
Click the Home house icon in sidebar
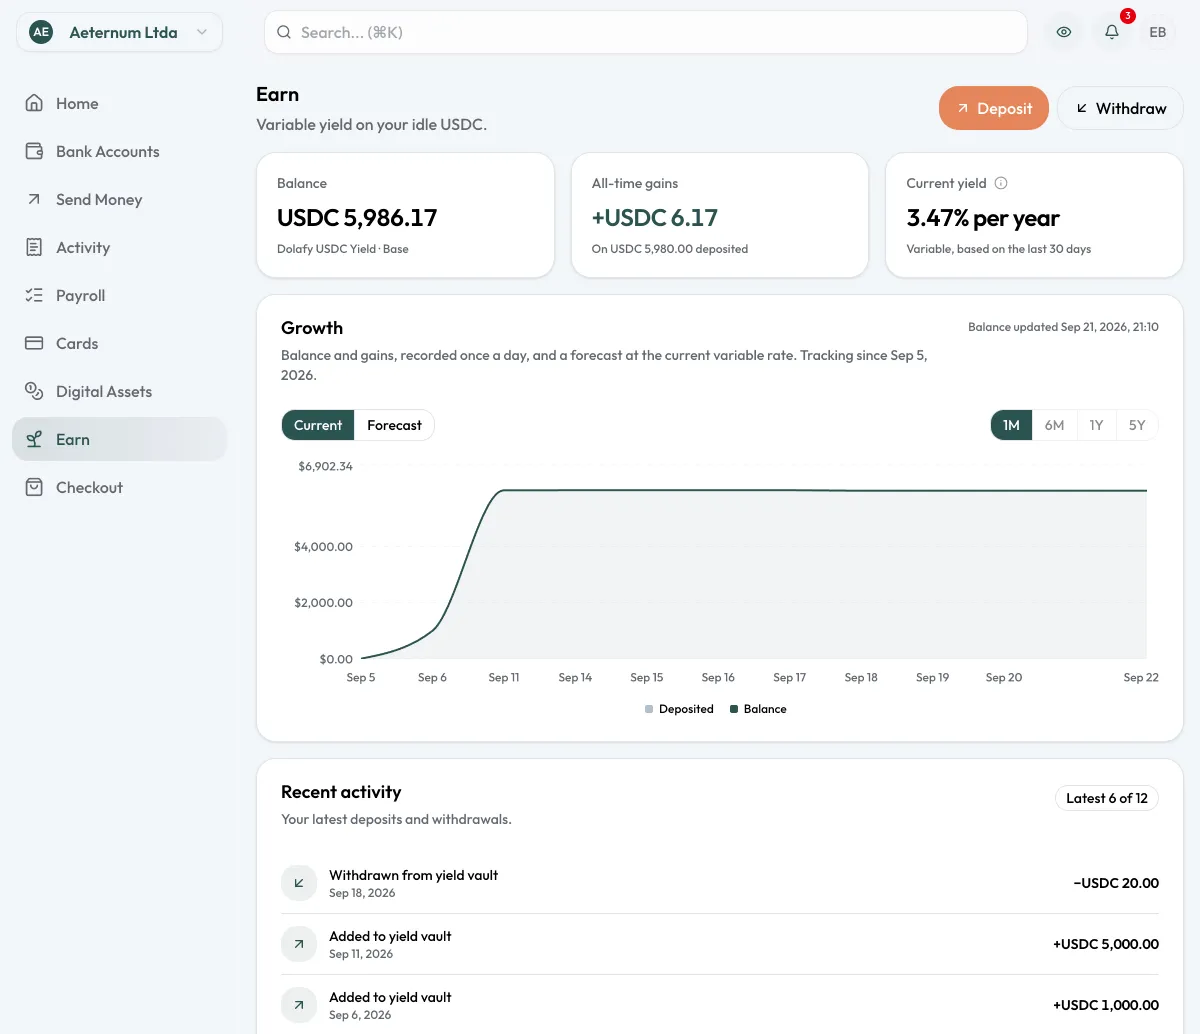coord(34,103)
